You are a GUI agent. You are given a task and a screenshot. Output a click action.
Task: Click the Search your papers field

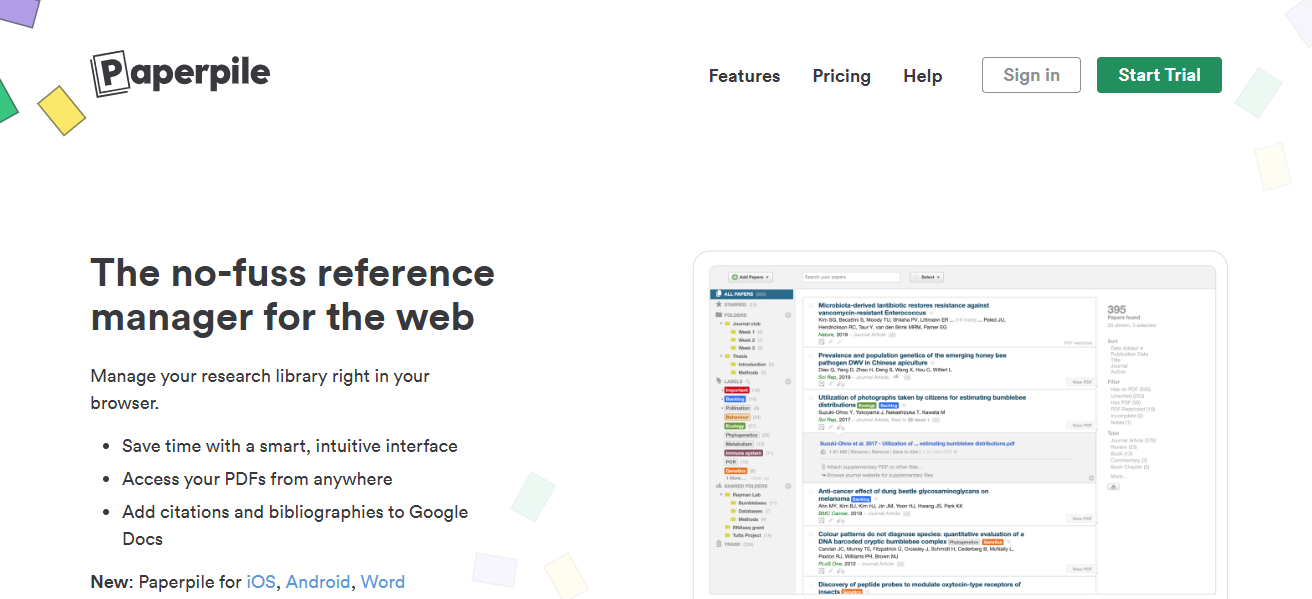[851, 277]
